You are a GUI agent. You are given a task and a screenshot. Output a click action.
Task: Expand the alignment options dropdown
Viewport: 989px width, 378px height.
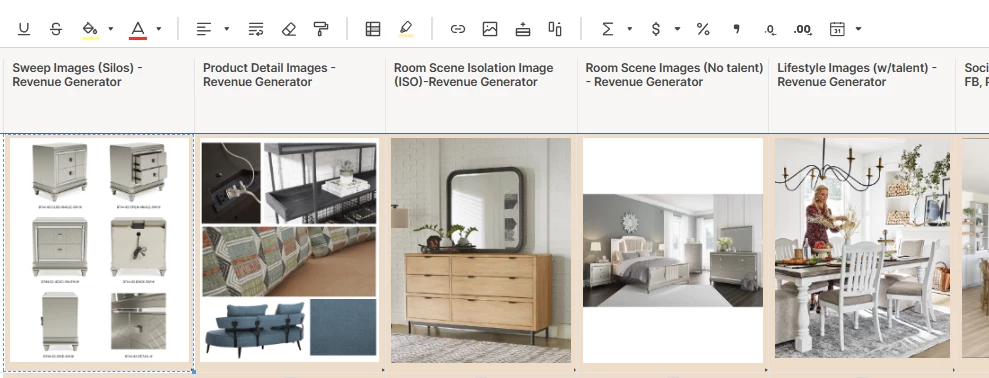[226, 29]
